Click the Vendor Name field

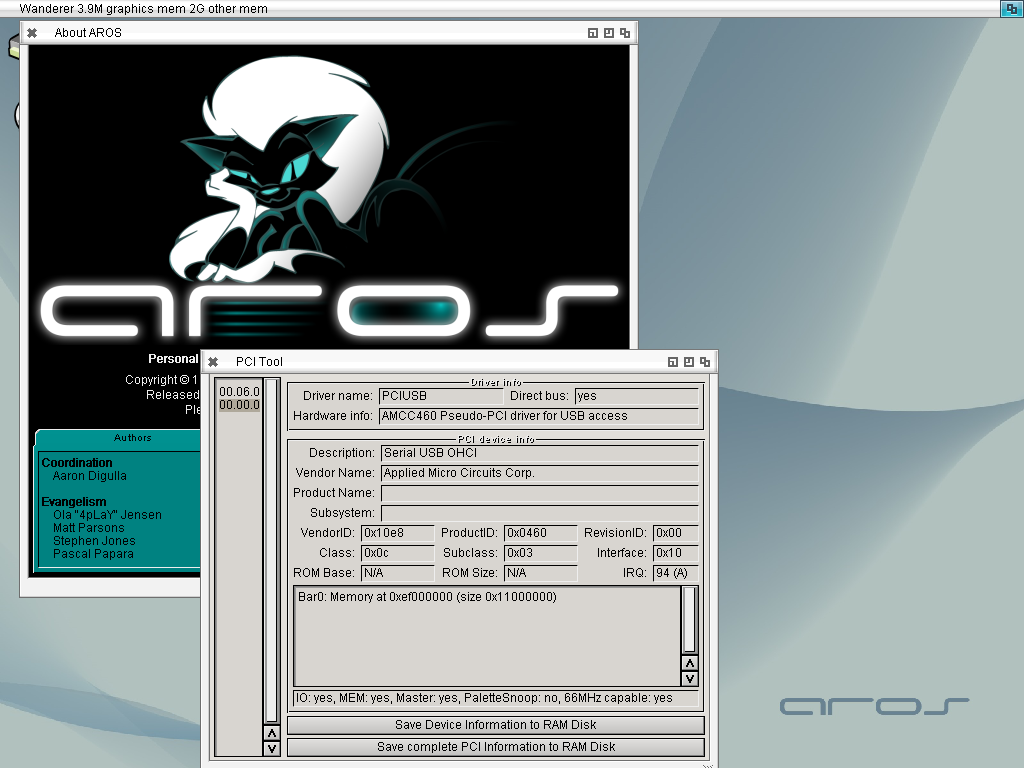[x=540, y=473]
